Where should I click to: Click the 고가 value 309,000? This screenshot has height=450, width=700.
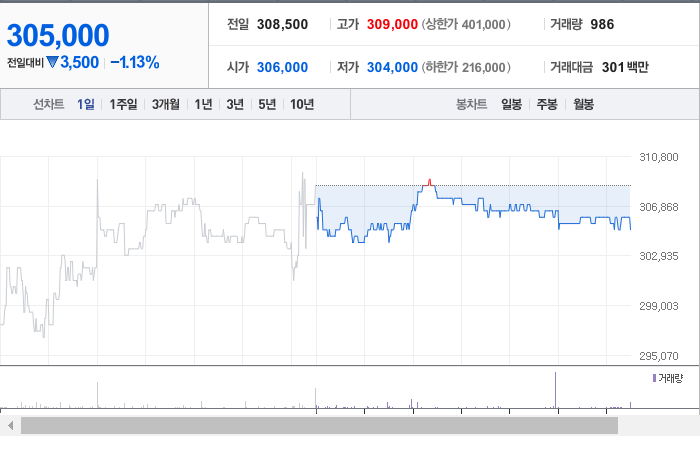392,24
